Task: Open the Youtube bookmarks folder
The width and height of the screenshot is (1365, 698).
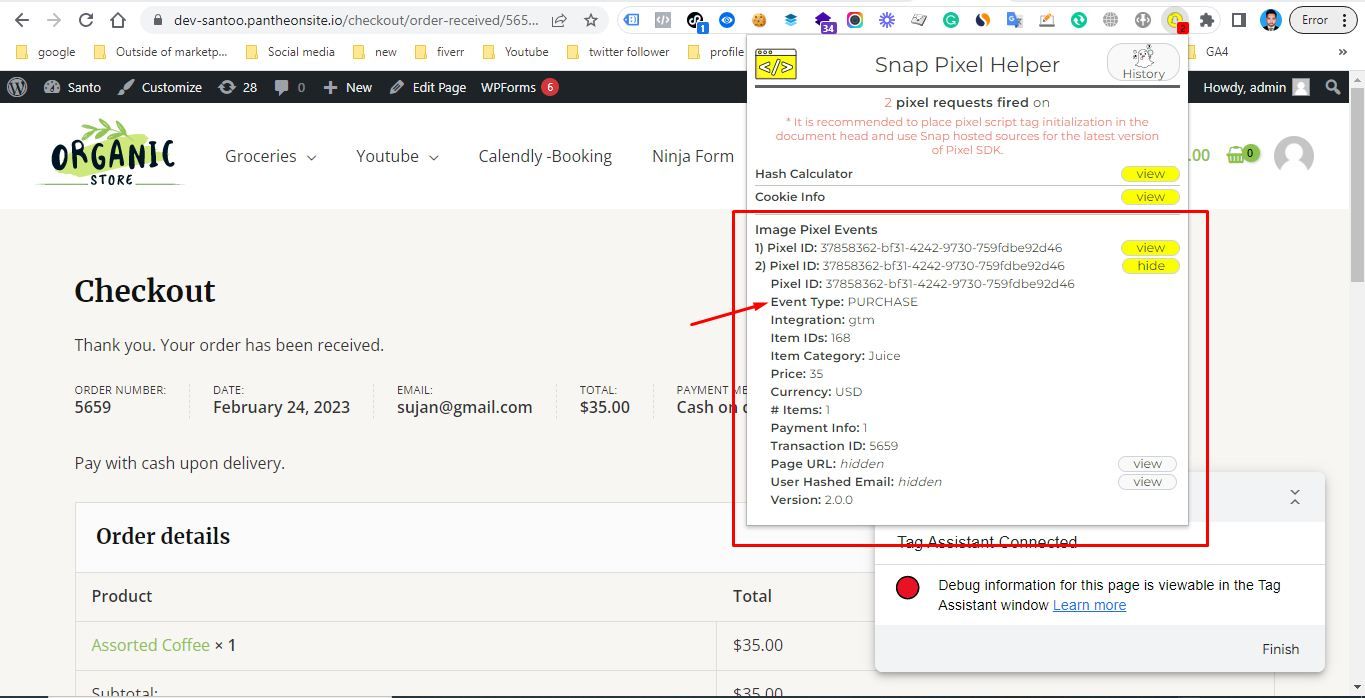Action: (x=515, y=52)
